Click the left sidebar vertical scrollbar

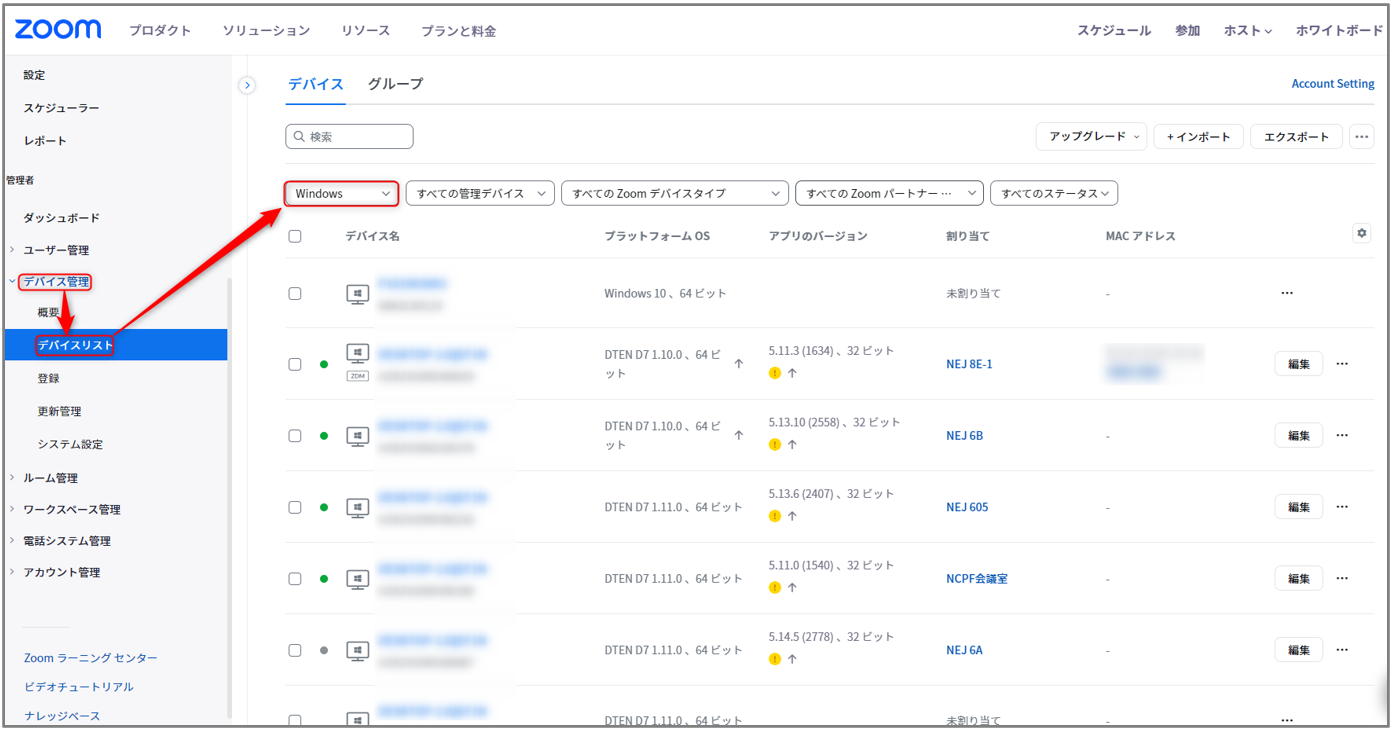(x=229, y=498)
